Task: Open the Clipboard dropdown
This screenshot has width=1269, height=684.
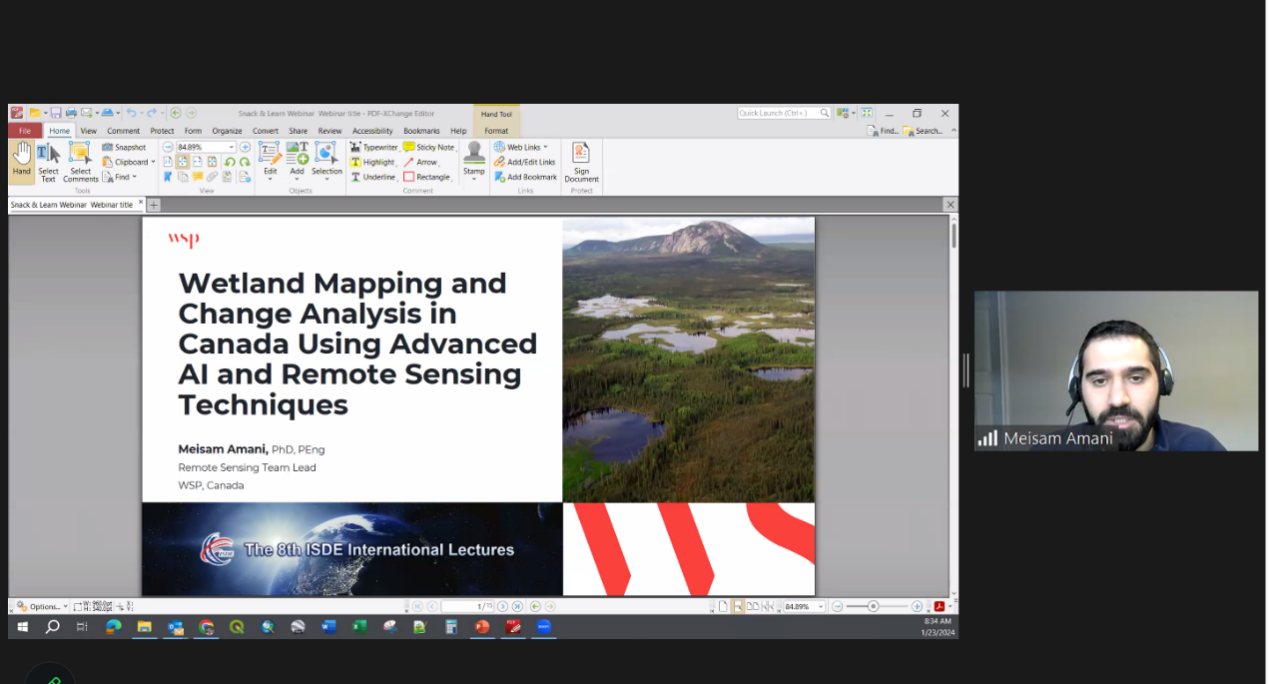Action: tap(129, 162)
